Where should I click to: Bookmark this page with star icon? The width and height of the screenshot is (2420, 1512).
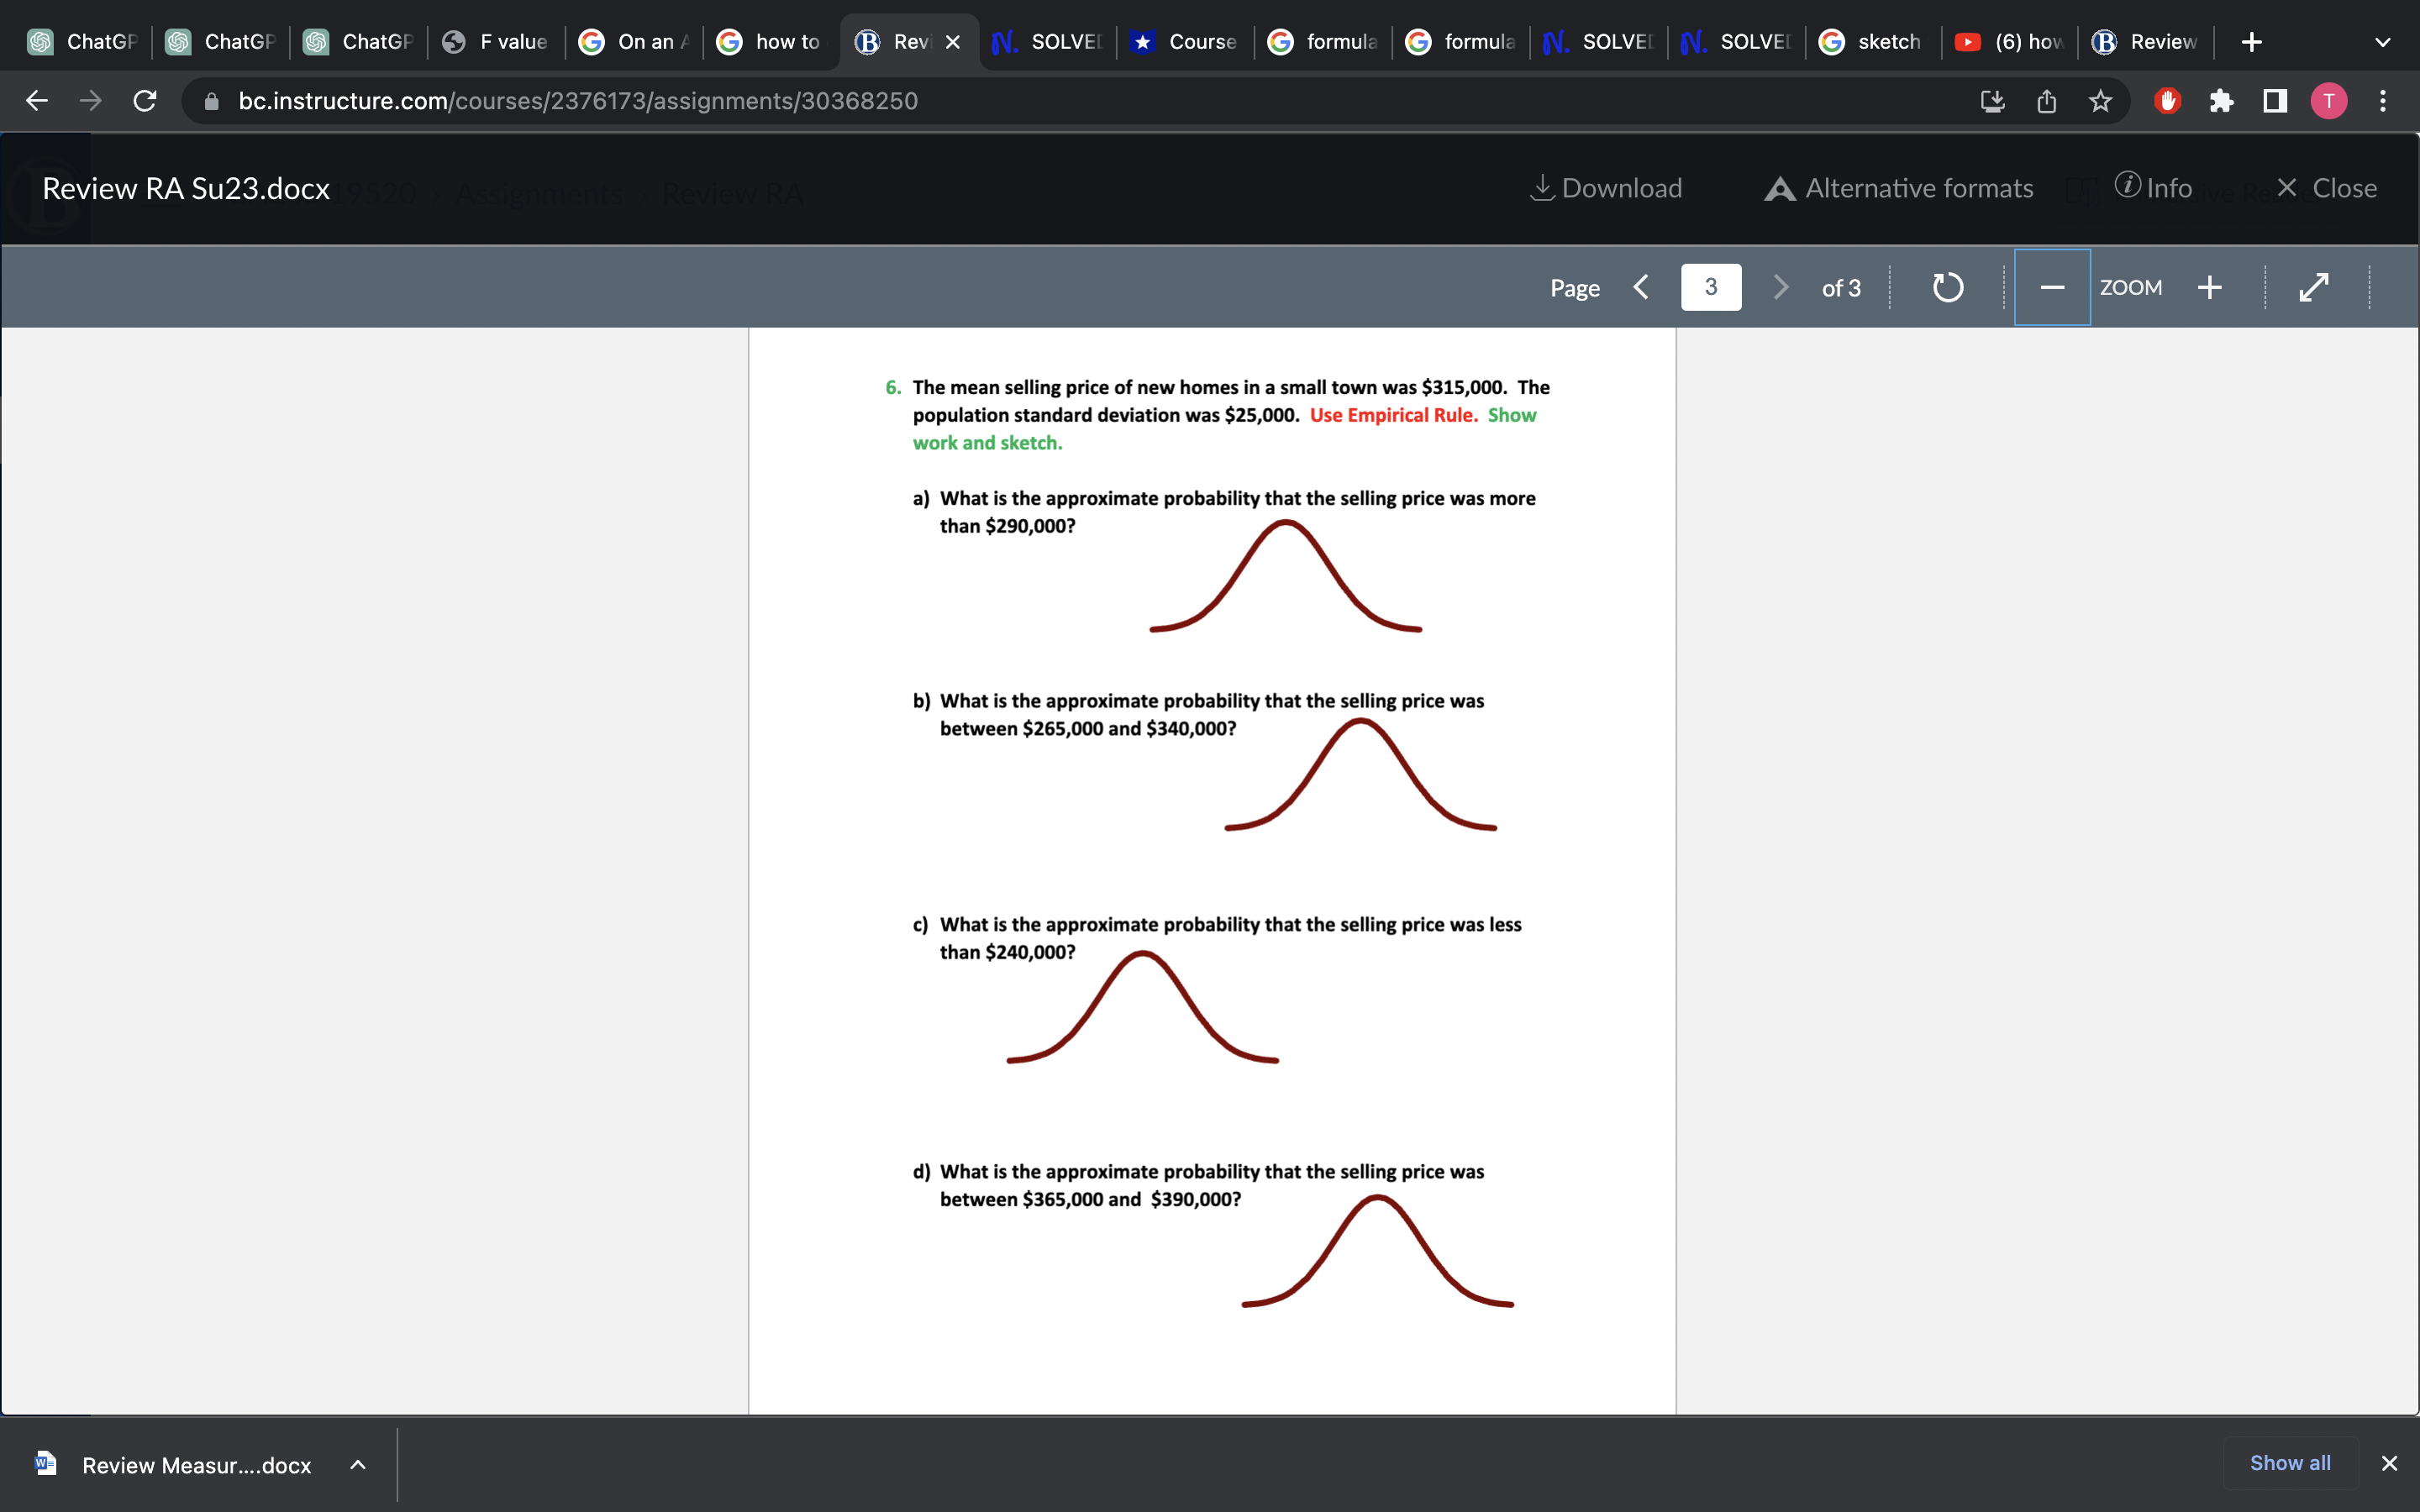tap(2100, 101)
